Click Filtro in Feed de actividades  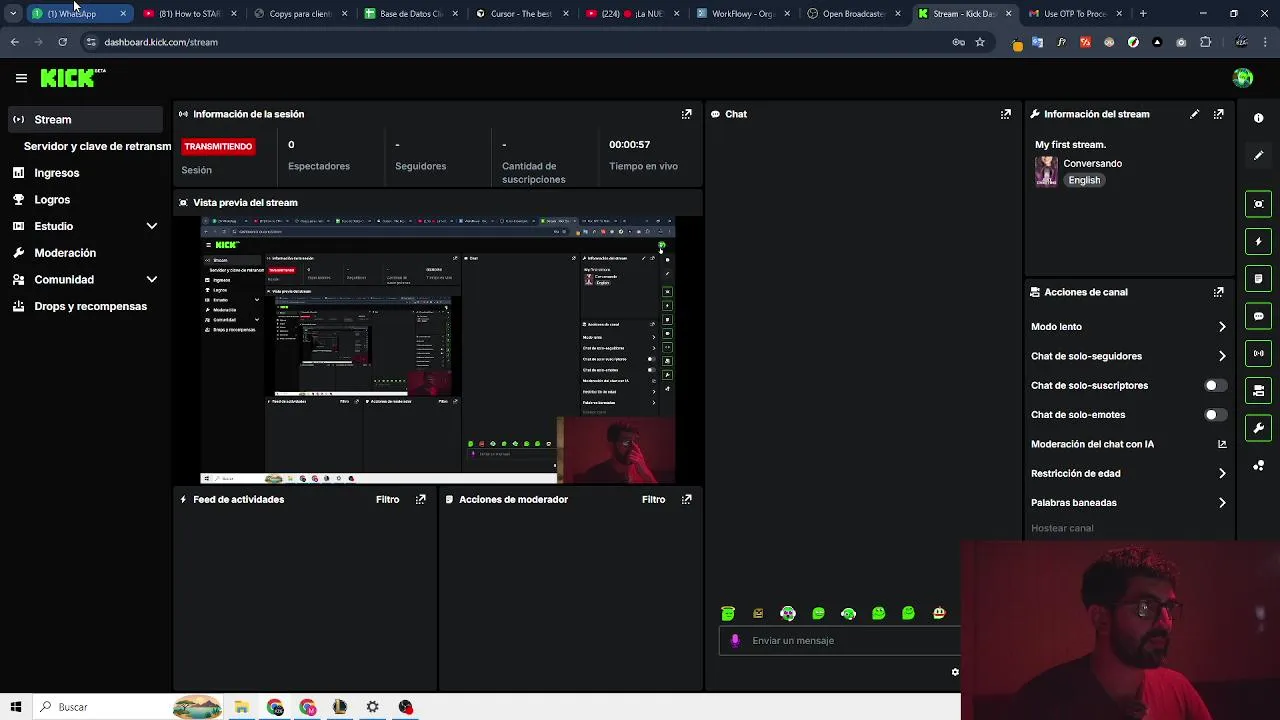tap(388, 499)
